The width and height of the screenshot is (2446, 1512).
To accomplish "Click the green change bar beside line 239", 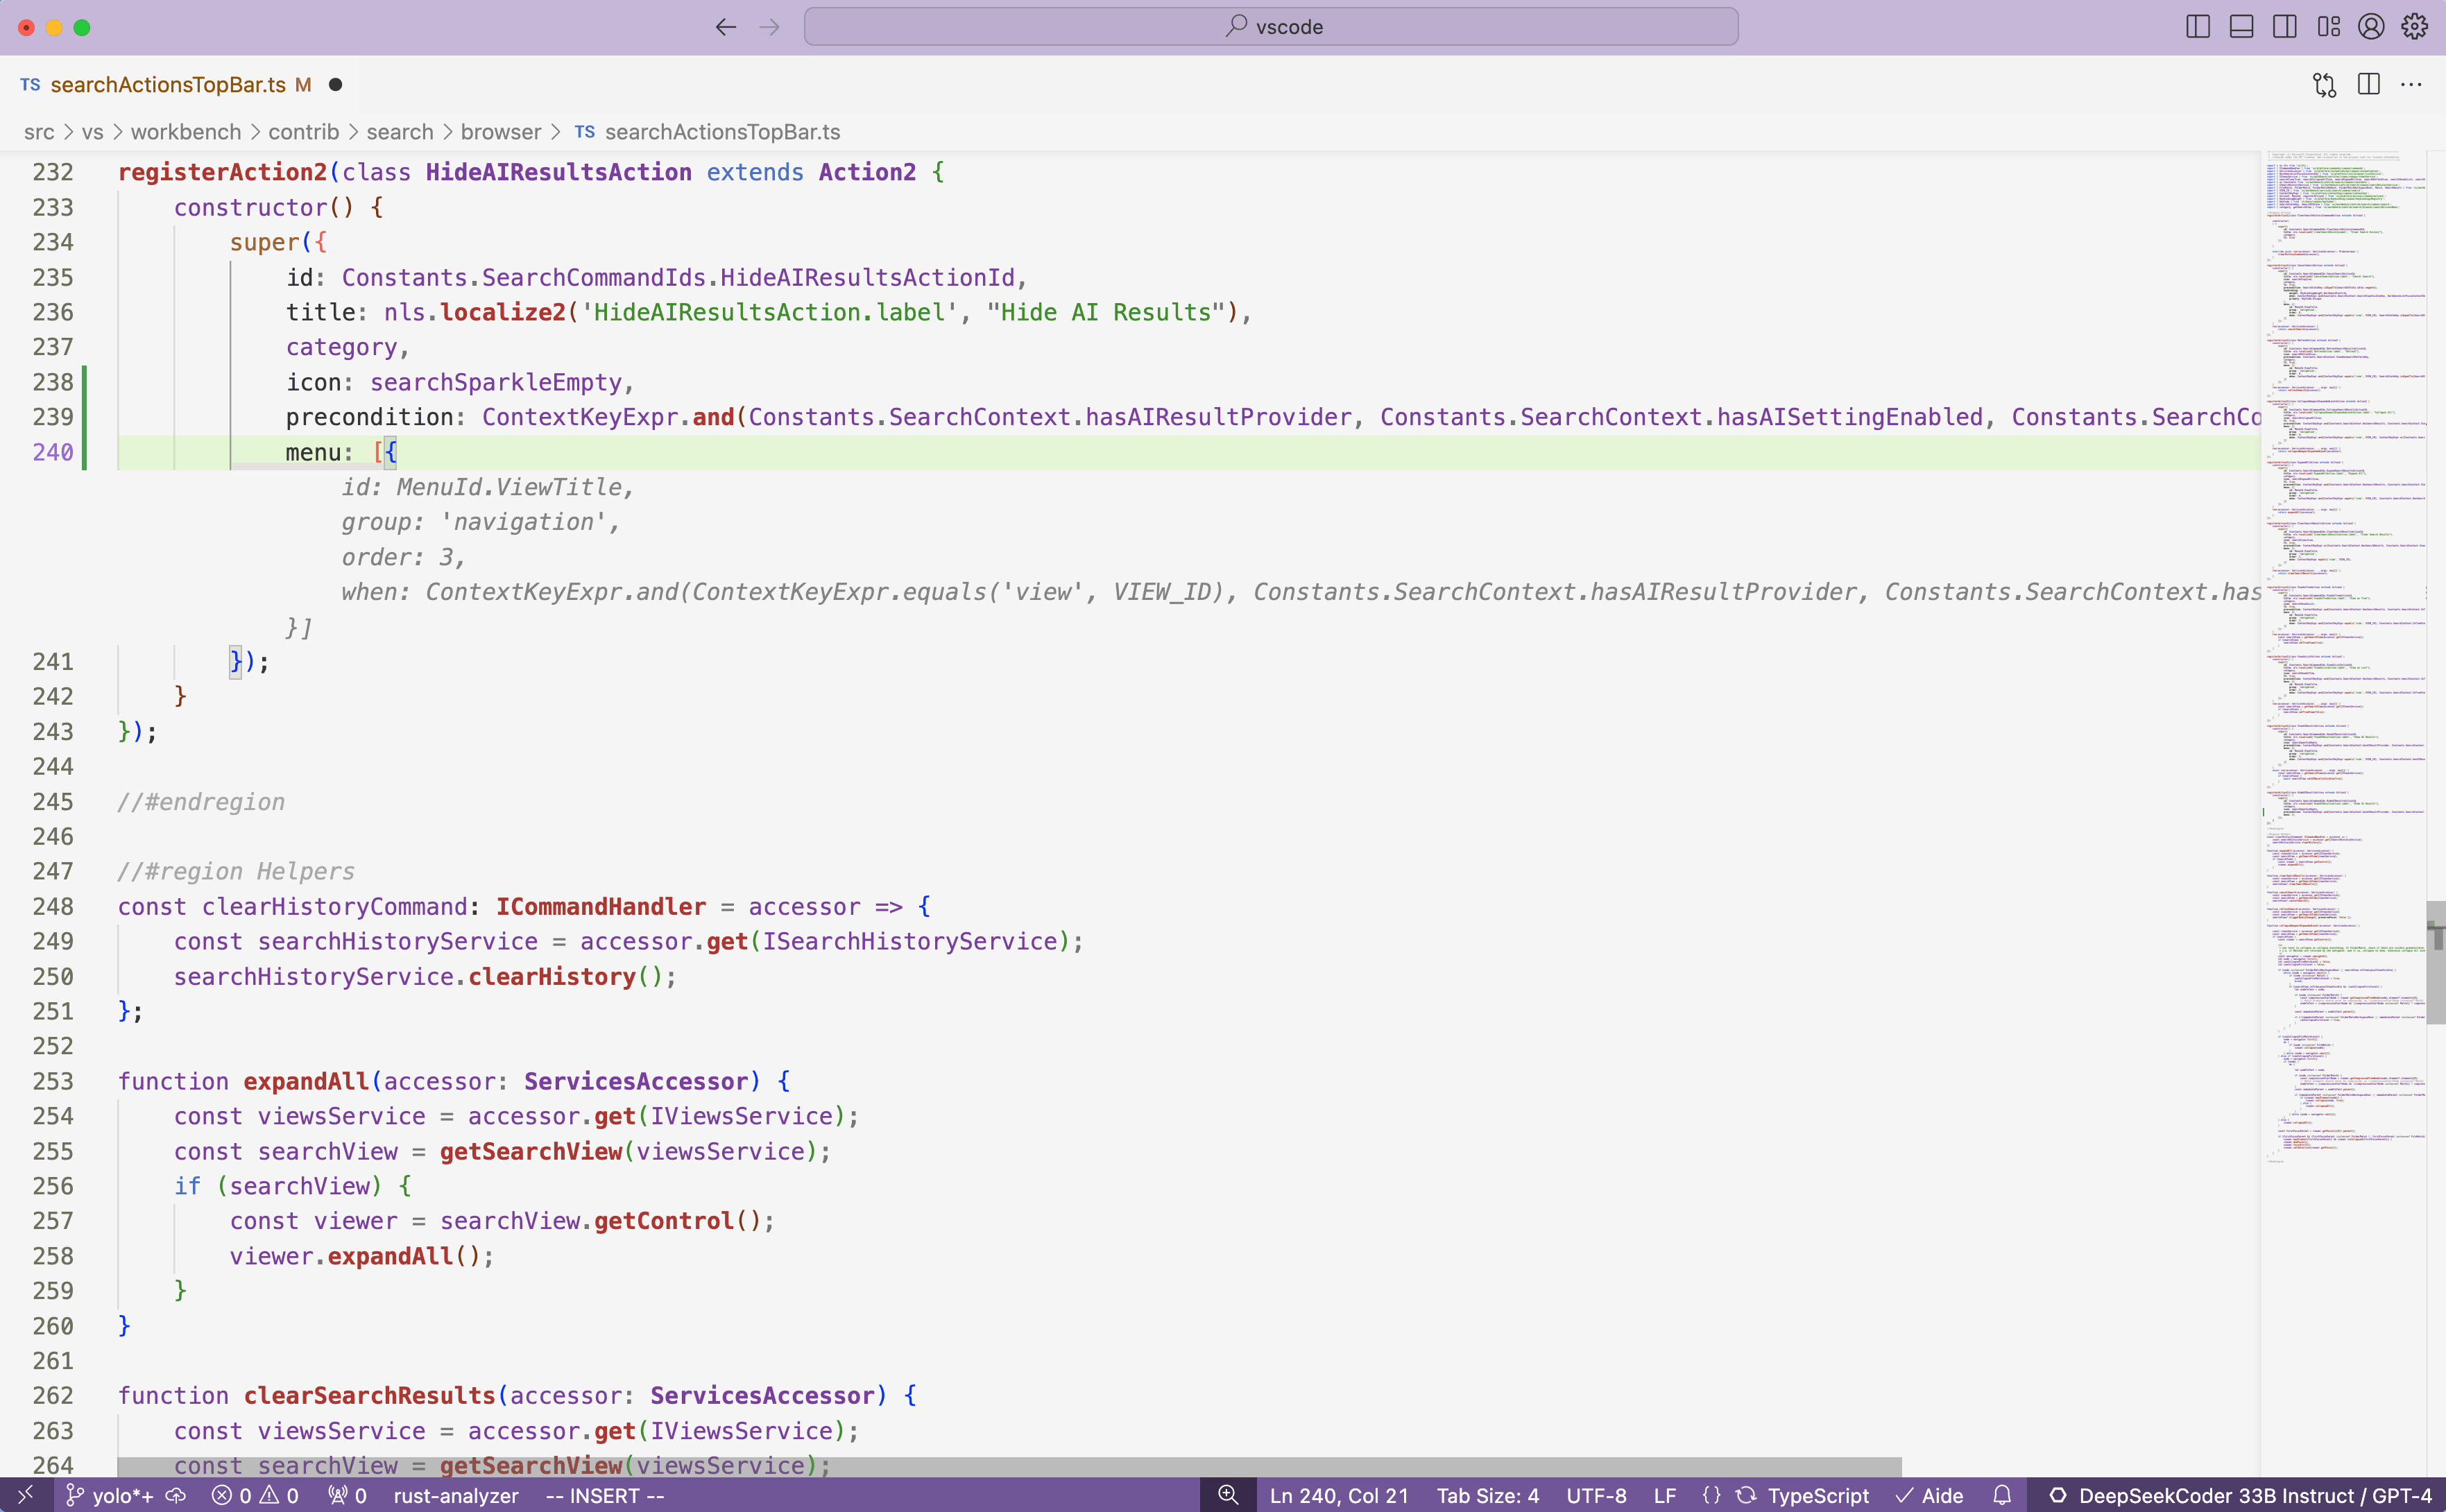I will [x=84, y=417].
